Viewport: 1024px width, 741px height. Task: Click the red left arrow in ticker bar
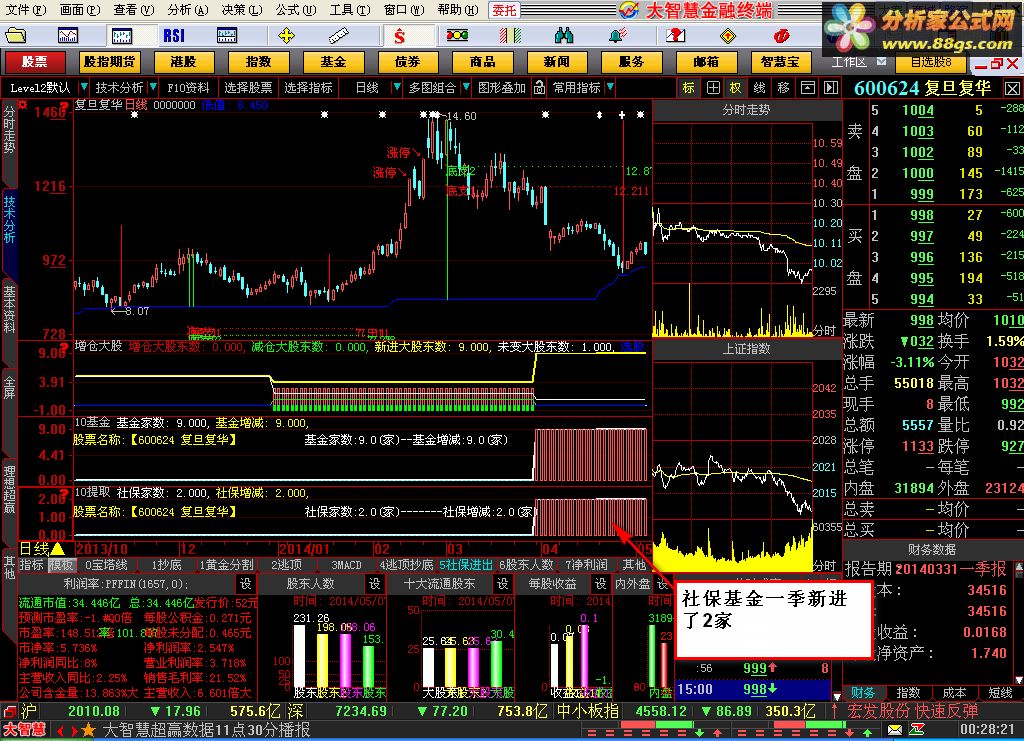click(x=59, y=731)
